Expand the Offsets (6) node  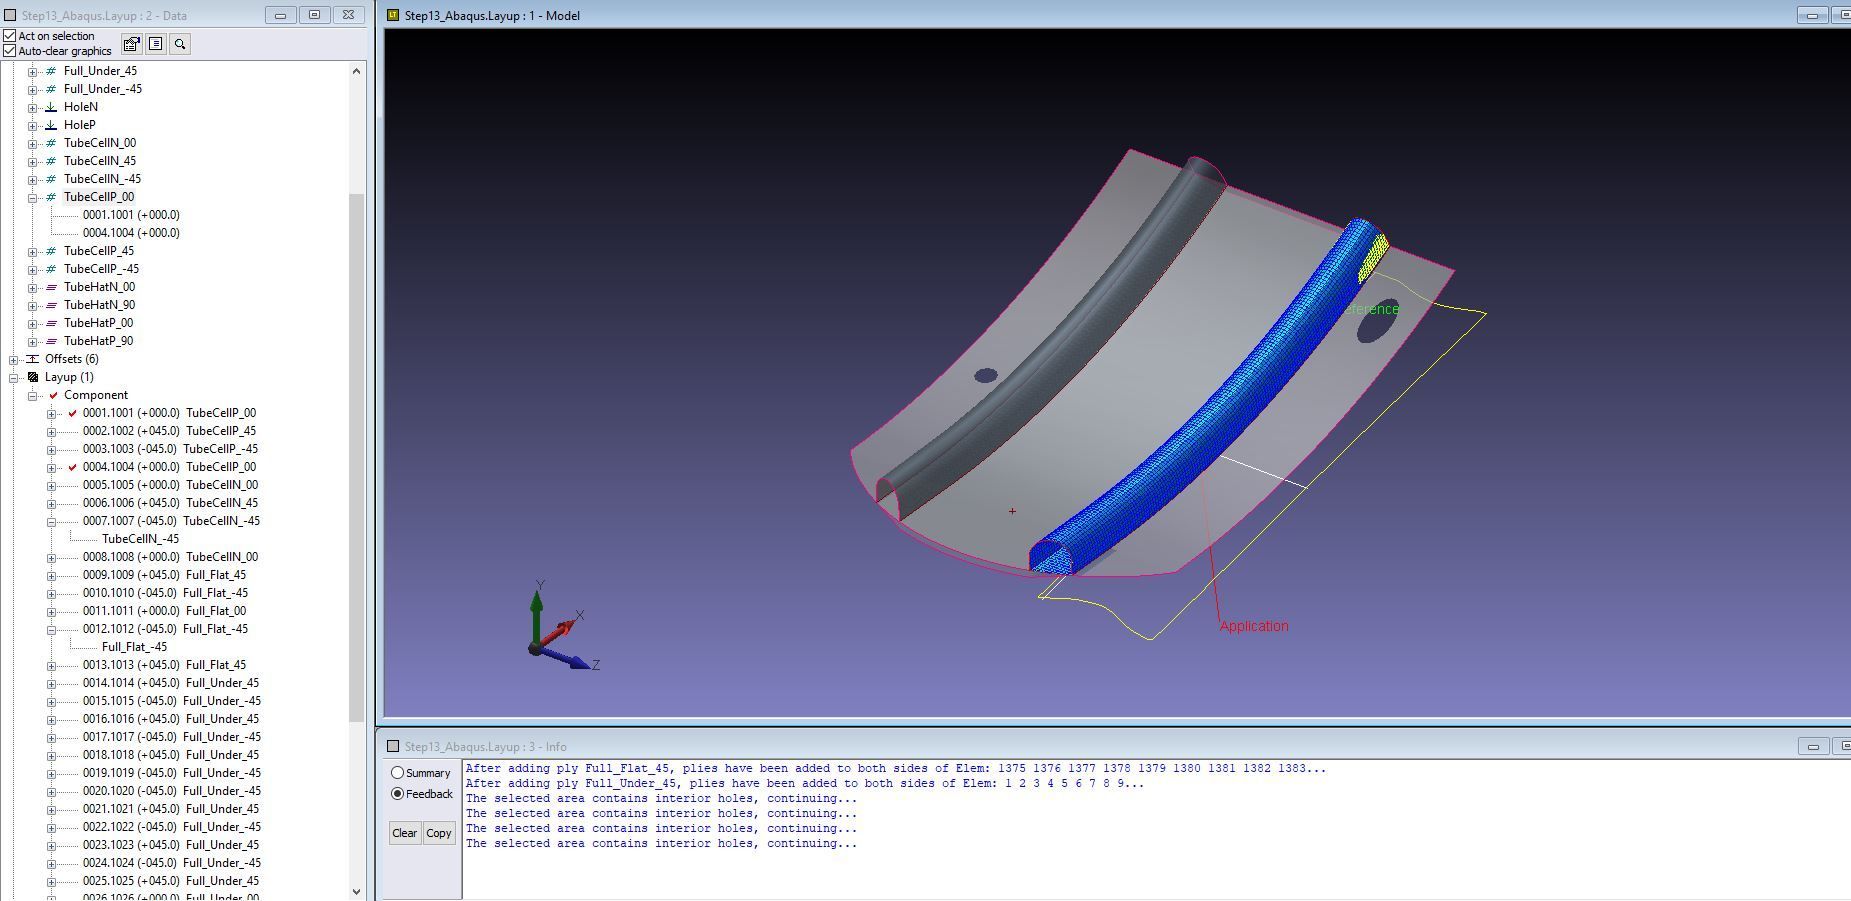[x=13, y=359]
